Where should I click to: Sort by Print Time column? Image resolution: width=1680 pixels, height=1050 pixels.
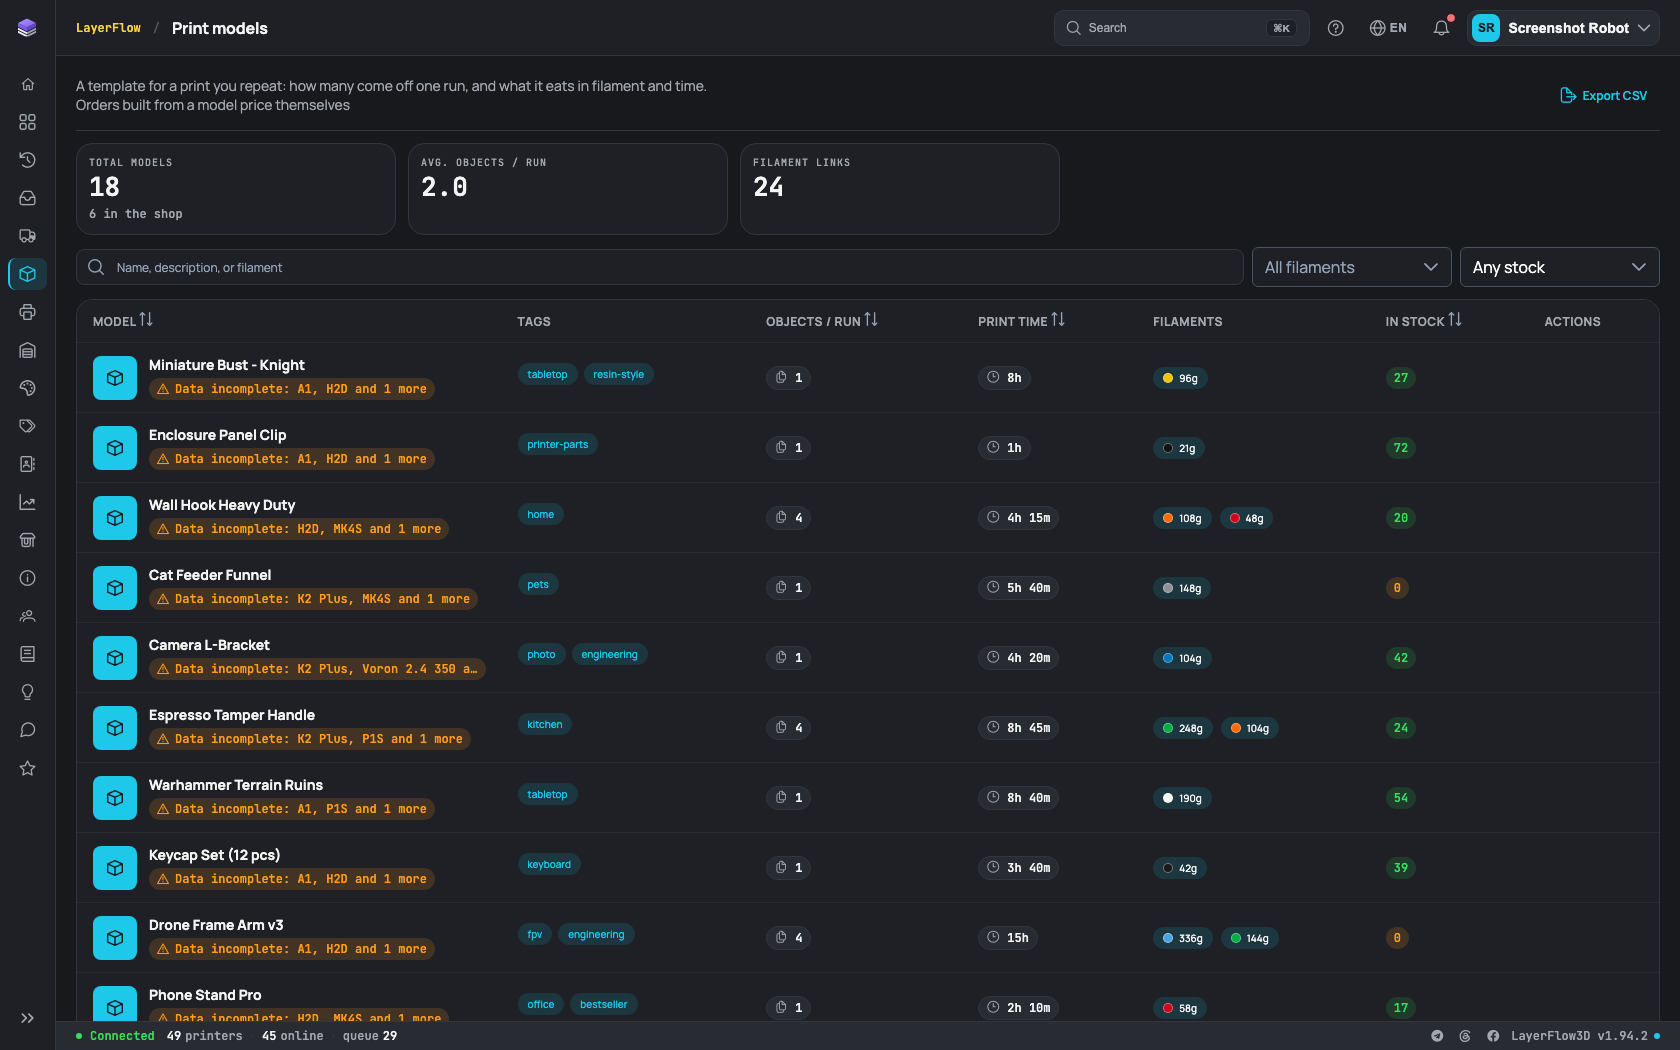(x=1021, y=321)
